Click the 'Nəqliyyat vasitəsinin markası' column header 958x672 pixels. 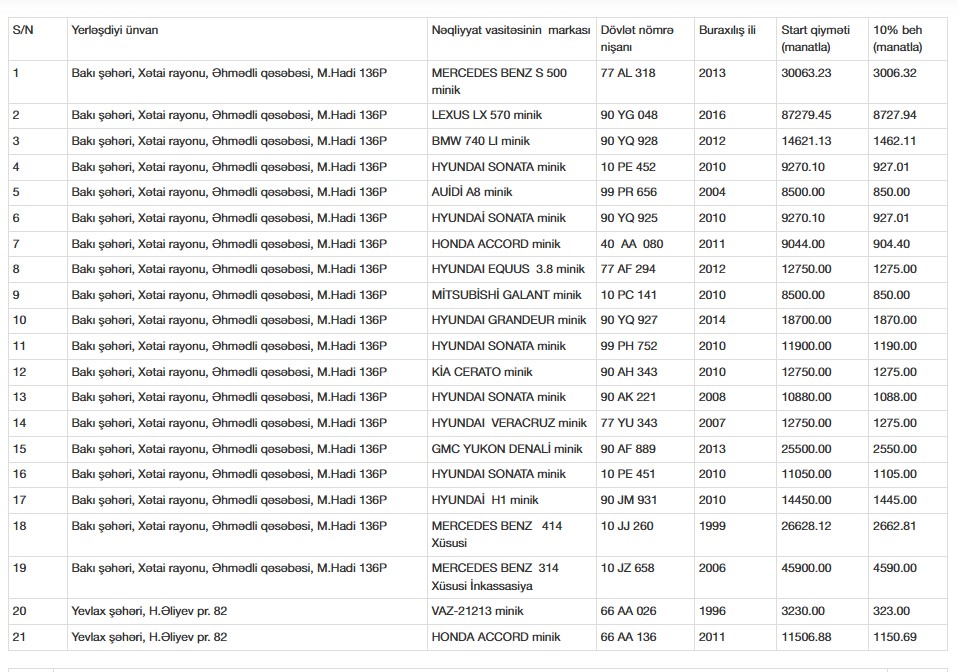(x=511, y=30)
